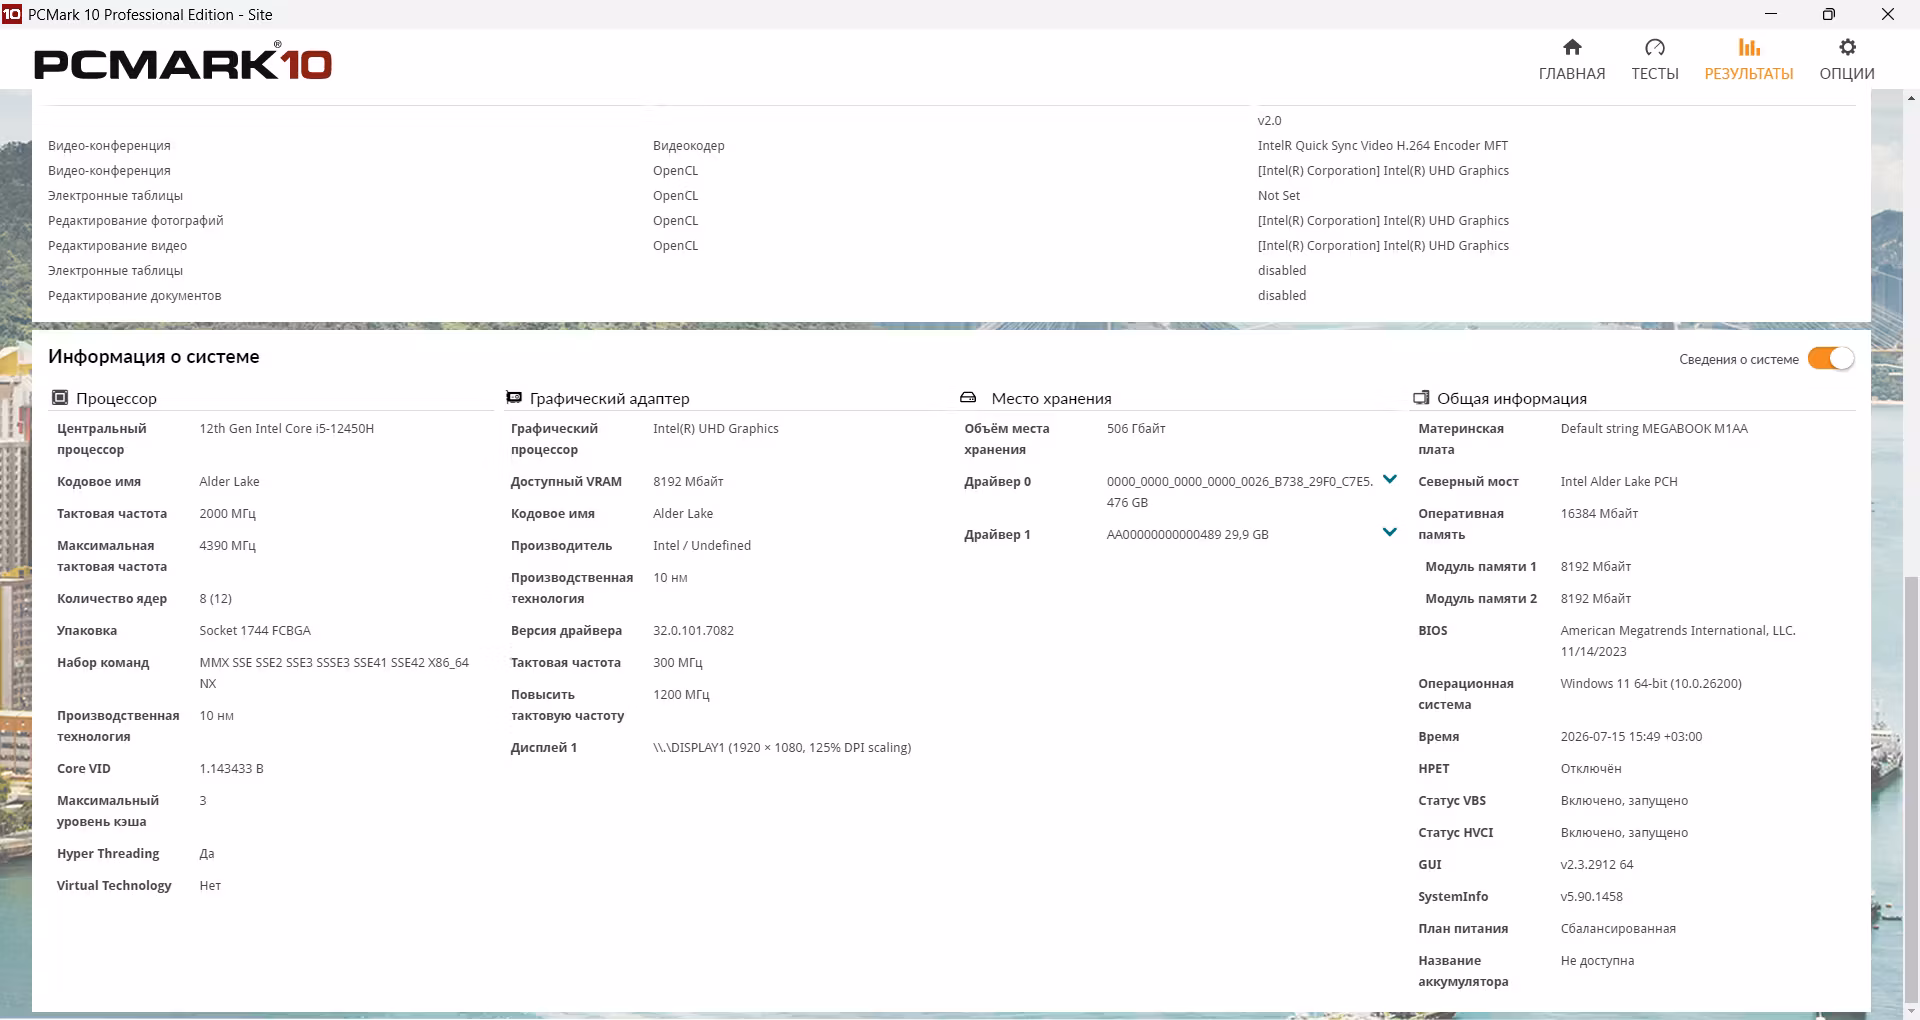Click the SystemInfo version v5.90.1458
Image resolution: width=1920 pixels, height=1020 pixels.
point(1592,897)
